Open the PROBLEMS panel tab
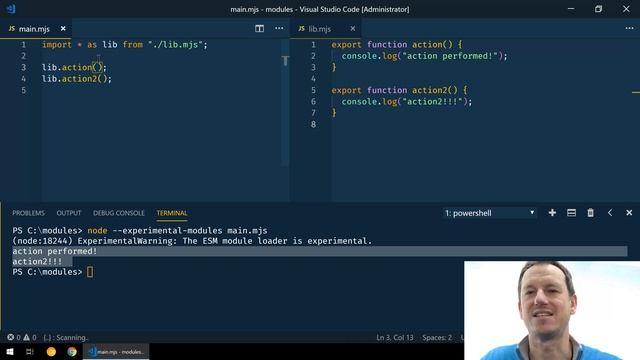Viewport: 640px width, 360px height. (x=28, y=213)
